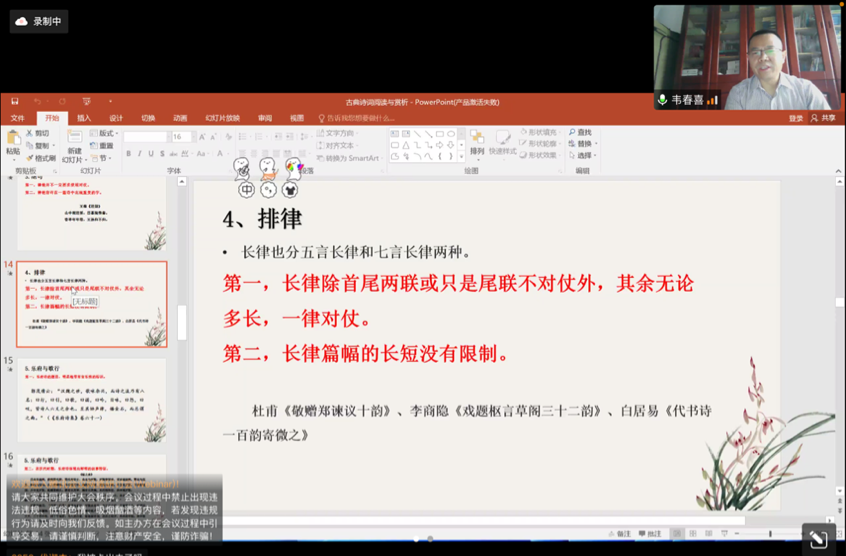
Task: Toggle text shadow S button
Action: click(162, 154)
